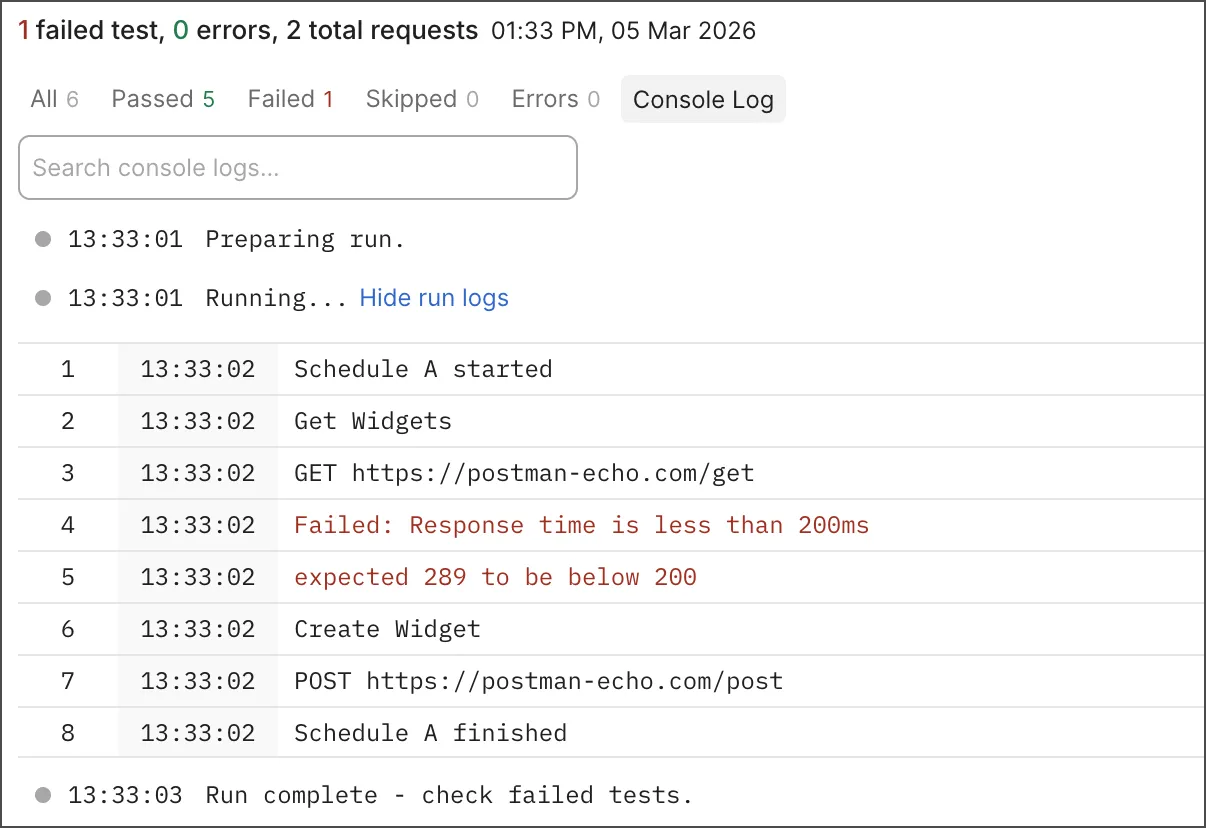This screenshot has height=828, width=1206.
Task: Click line number 4 in the log
Action: click(x=68, y=525)
